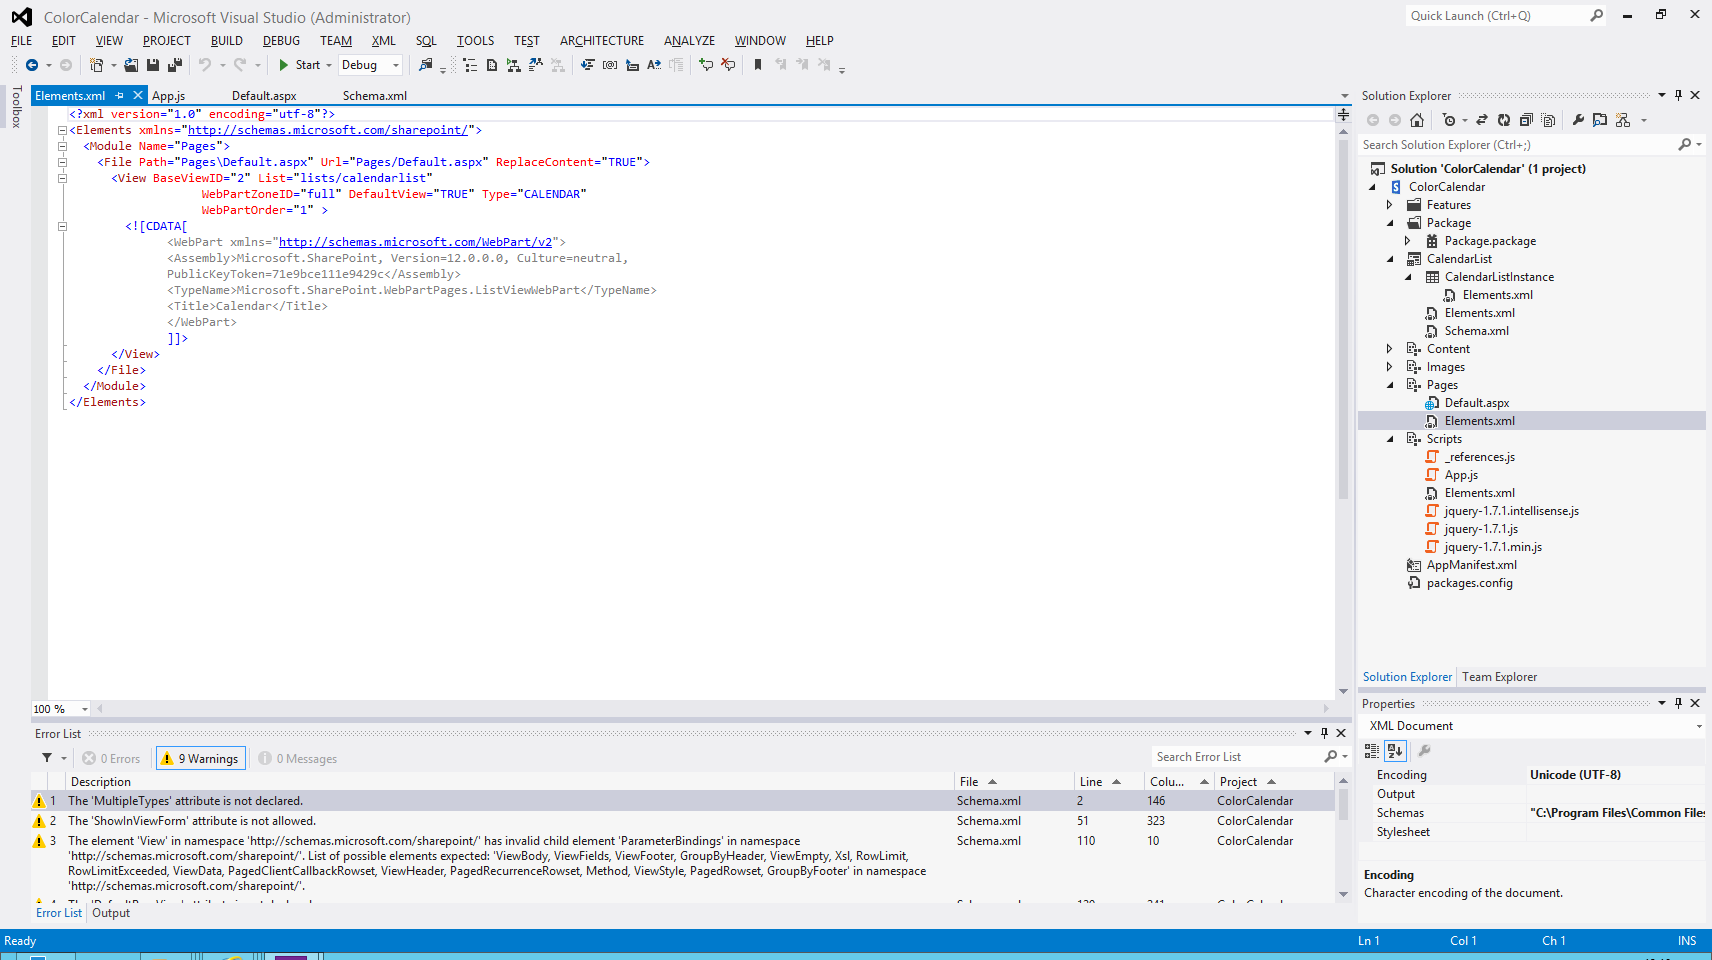
Task: Switch to the Schema.xml editor tab
Action: [375, 96]
